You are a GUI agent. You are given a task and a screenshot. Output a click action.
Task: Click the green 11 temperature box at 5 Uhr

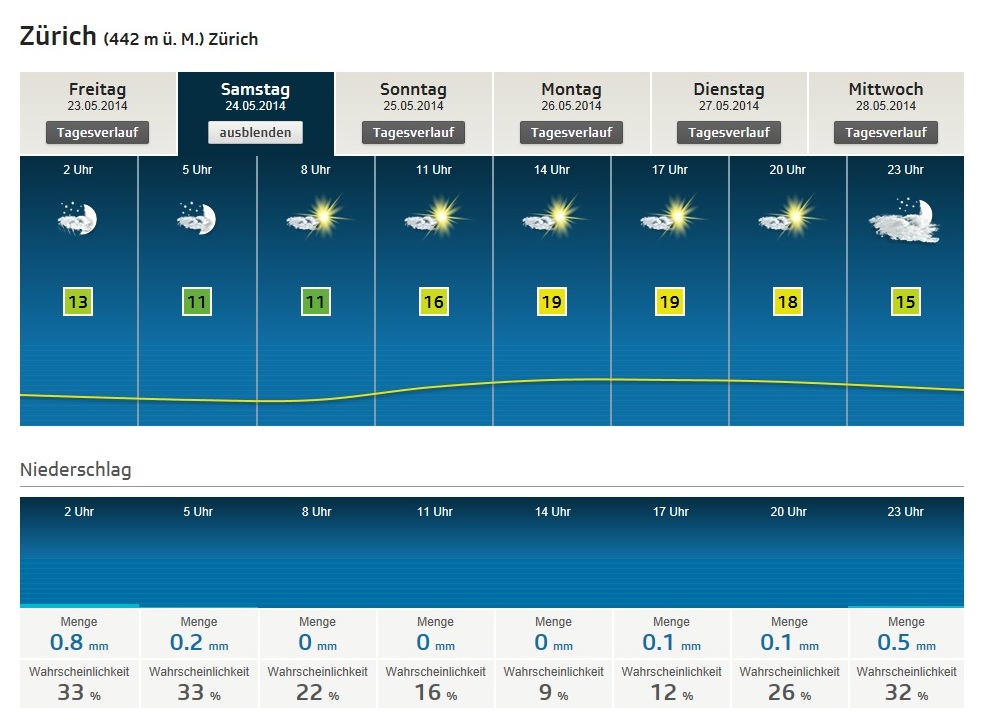tap(197, 302)
